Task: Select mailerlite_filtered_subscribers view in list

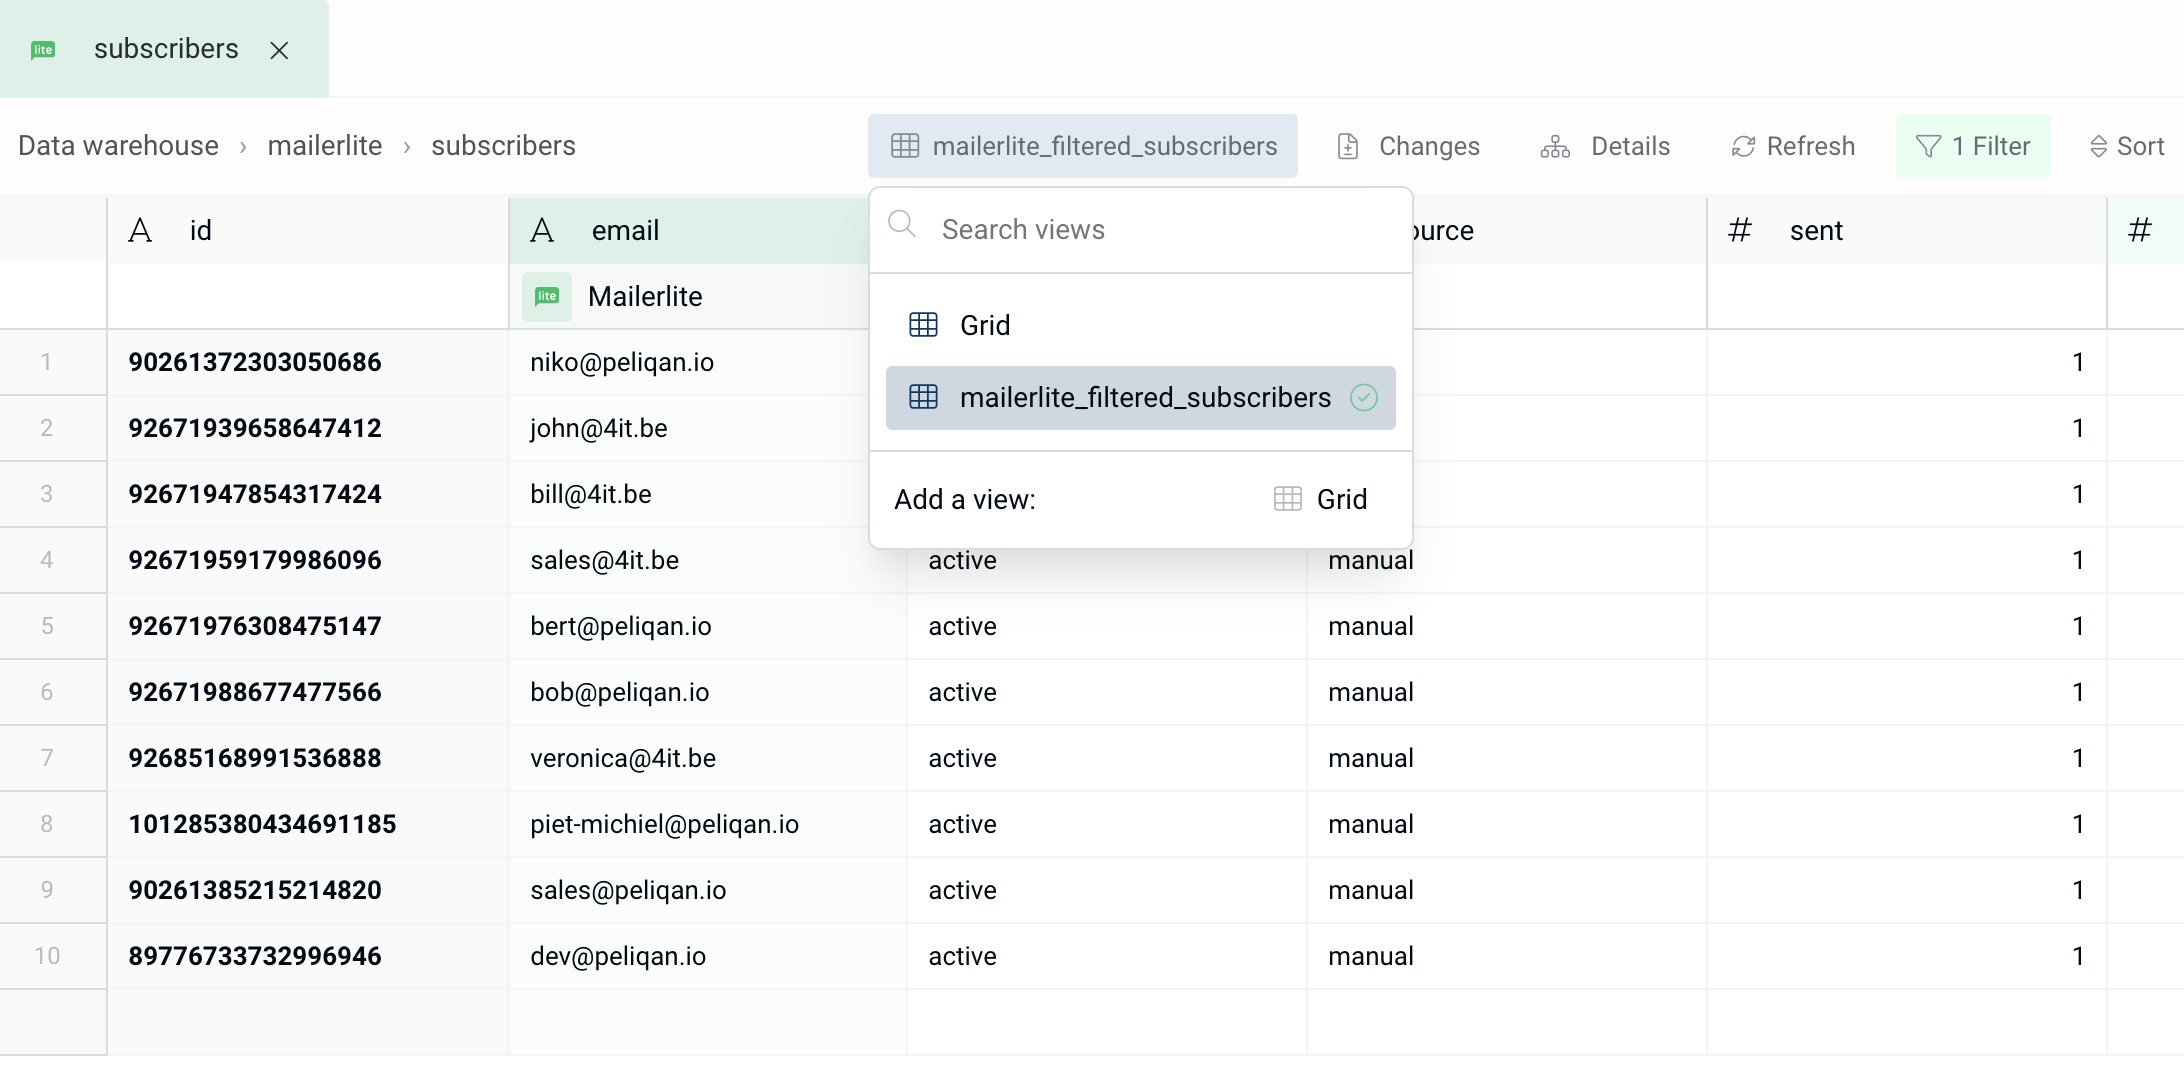Action: [x=1141, y=398]
